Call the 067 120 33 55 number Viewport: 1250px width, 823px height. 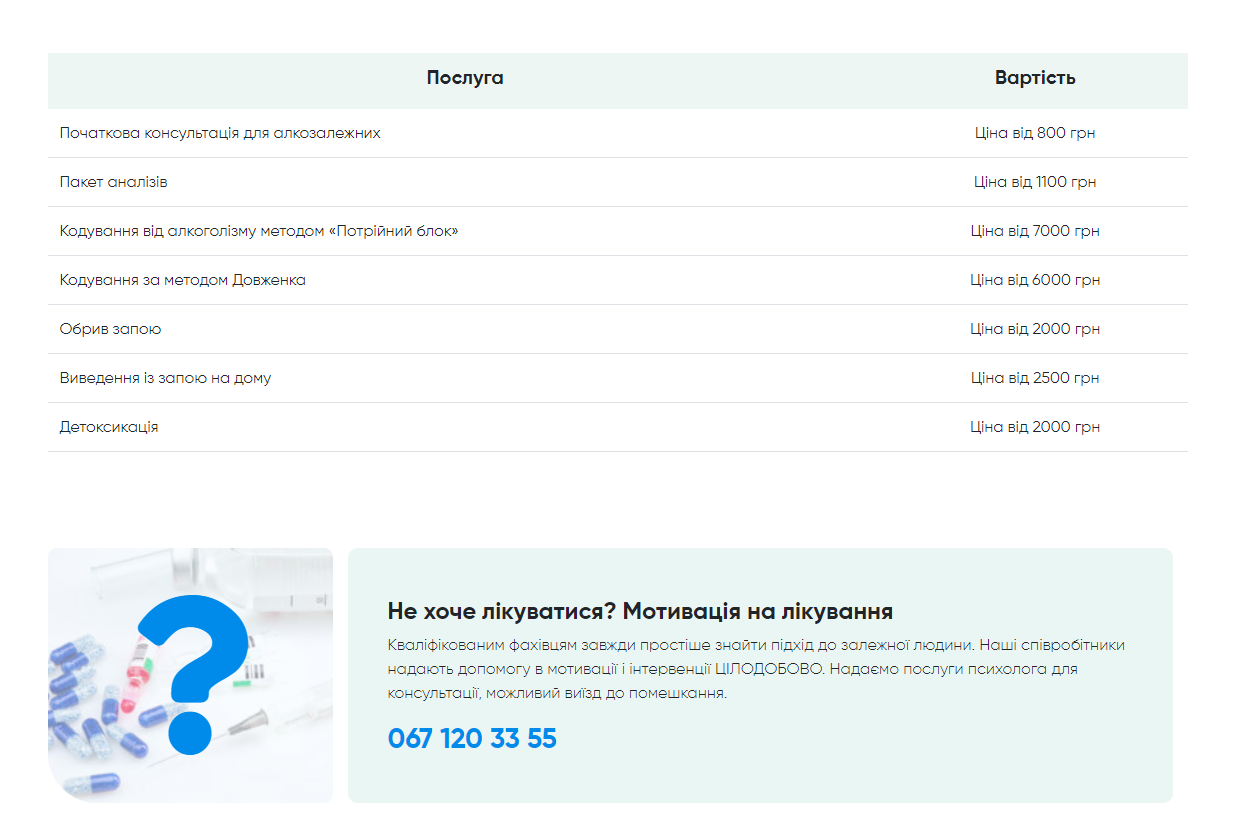[472, 738]
